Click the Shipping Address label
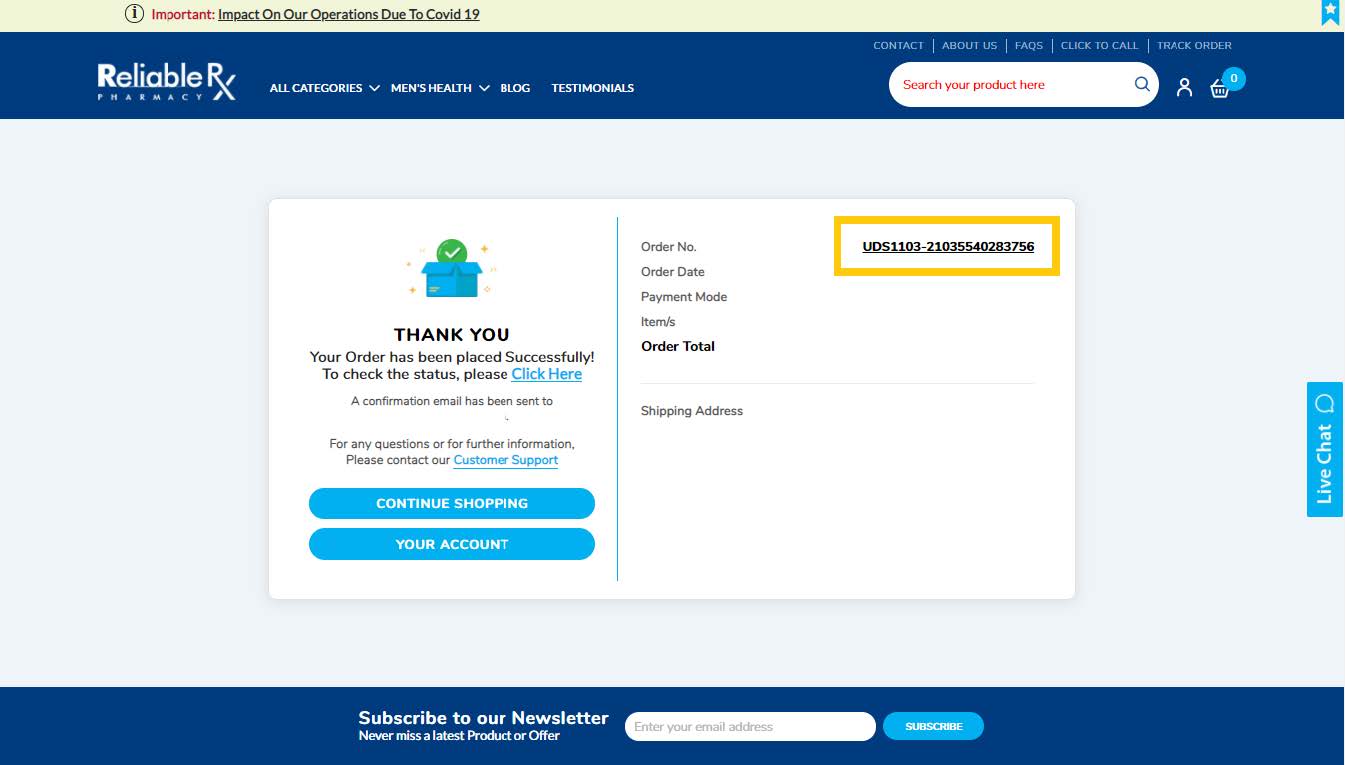 coord(692,411)
